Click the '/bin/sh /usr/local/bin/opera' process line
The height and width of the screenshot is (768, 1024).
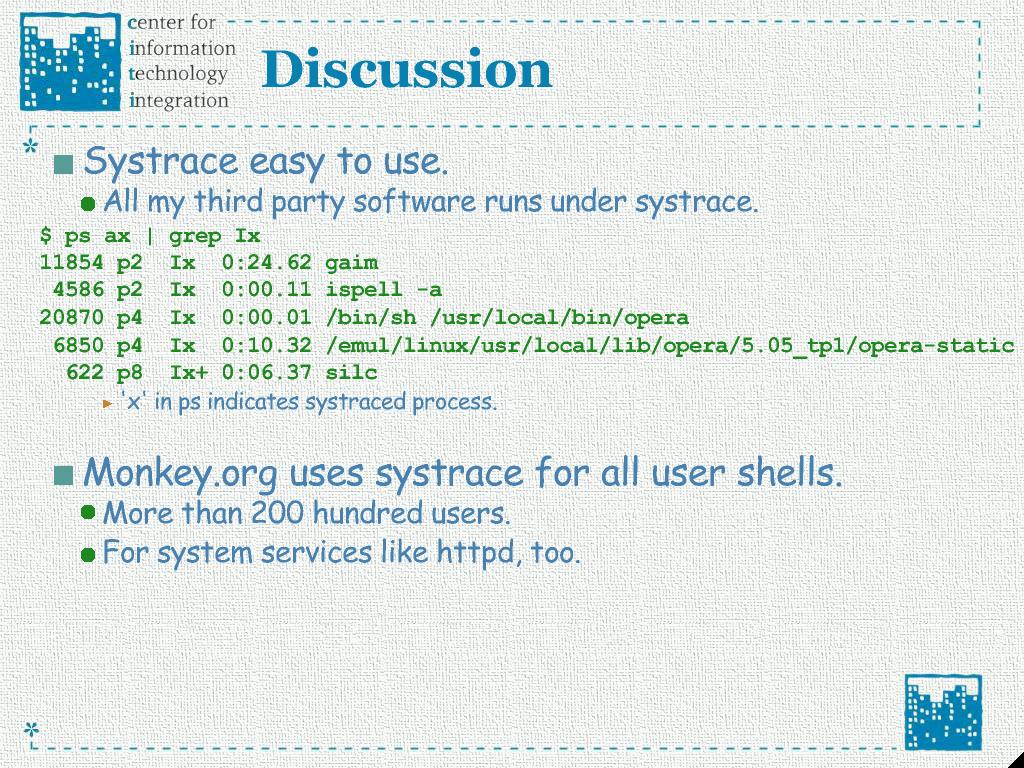pos(364,318)
